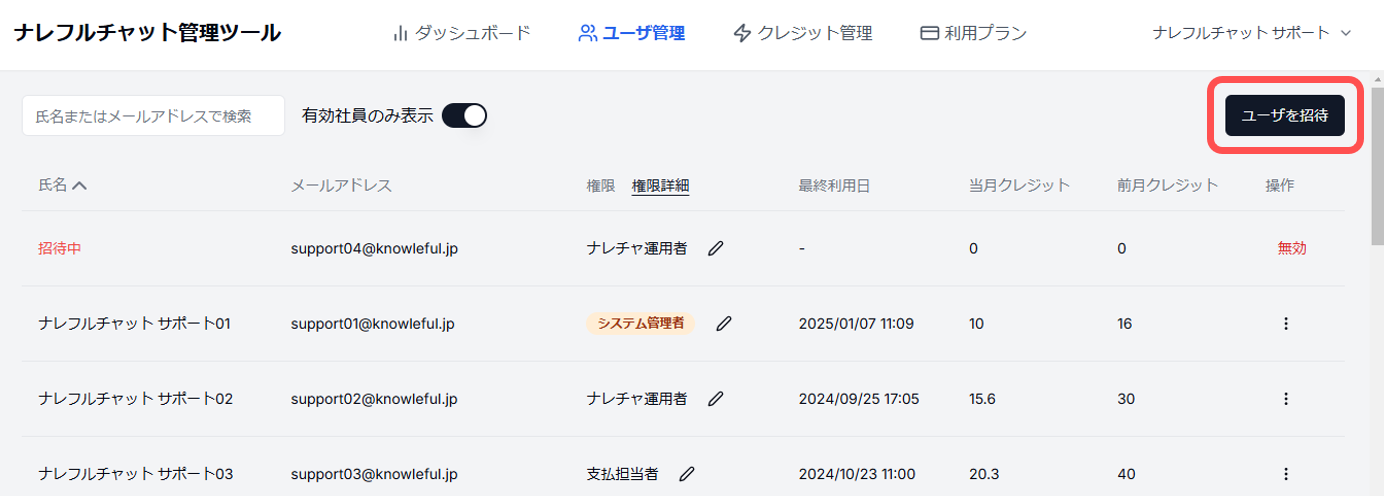The width and height of the screenshot is (1384, 496).
Task: Open three-dot menu for サポート01 row
Action: (x=1286, y=324)
